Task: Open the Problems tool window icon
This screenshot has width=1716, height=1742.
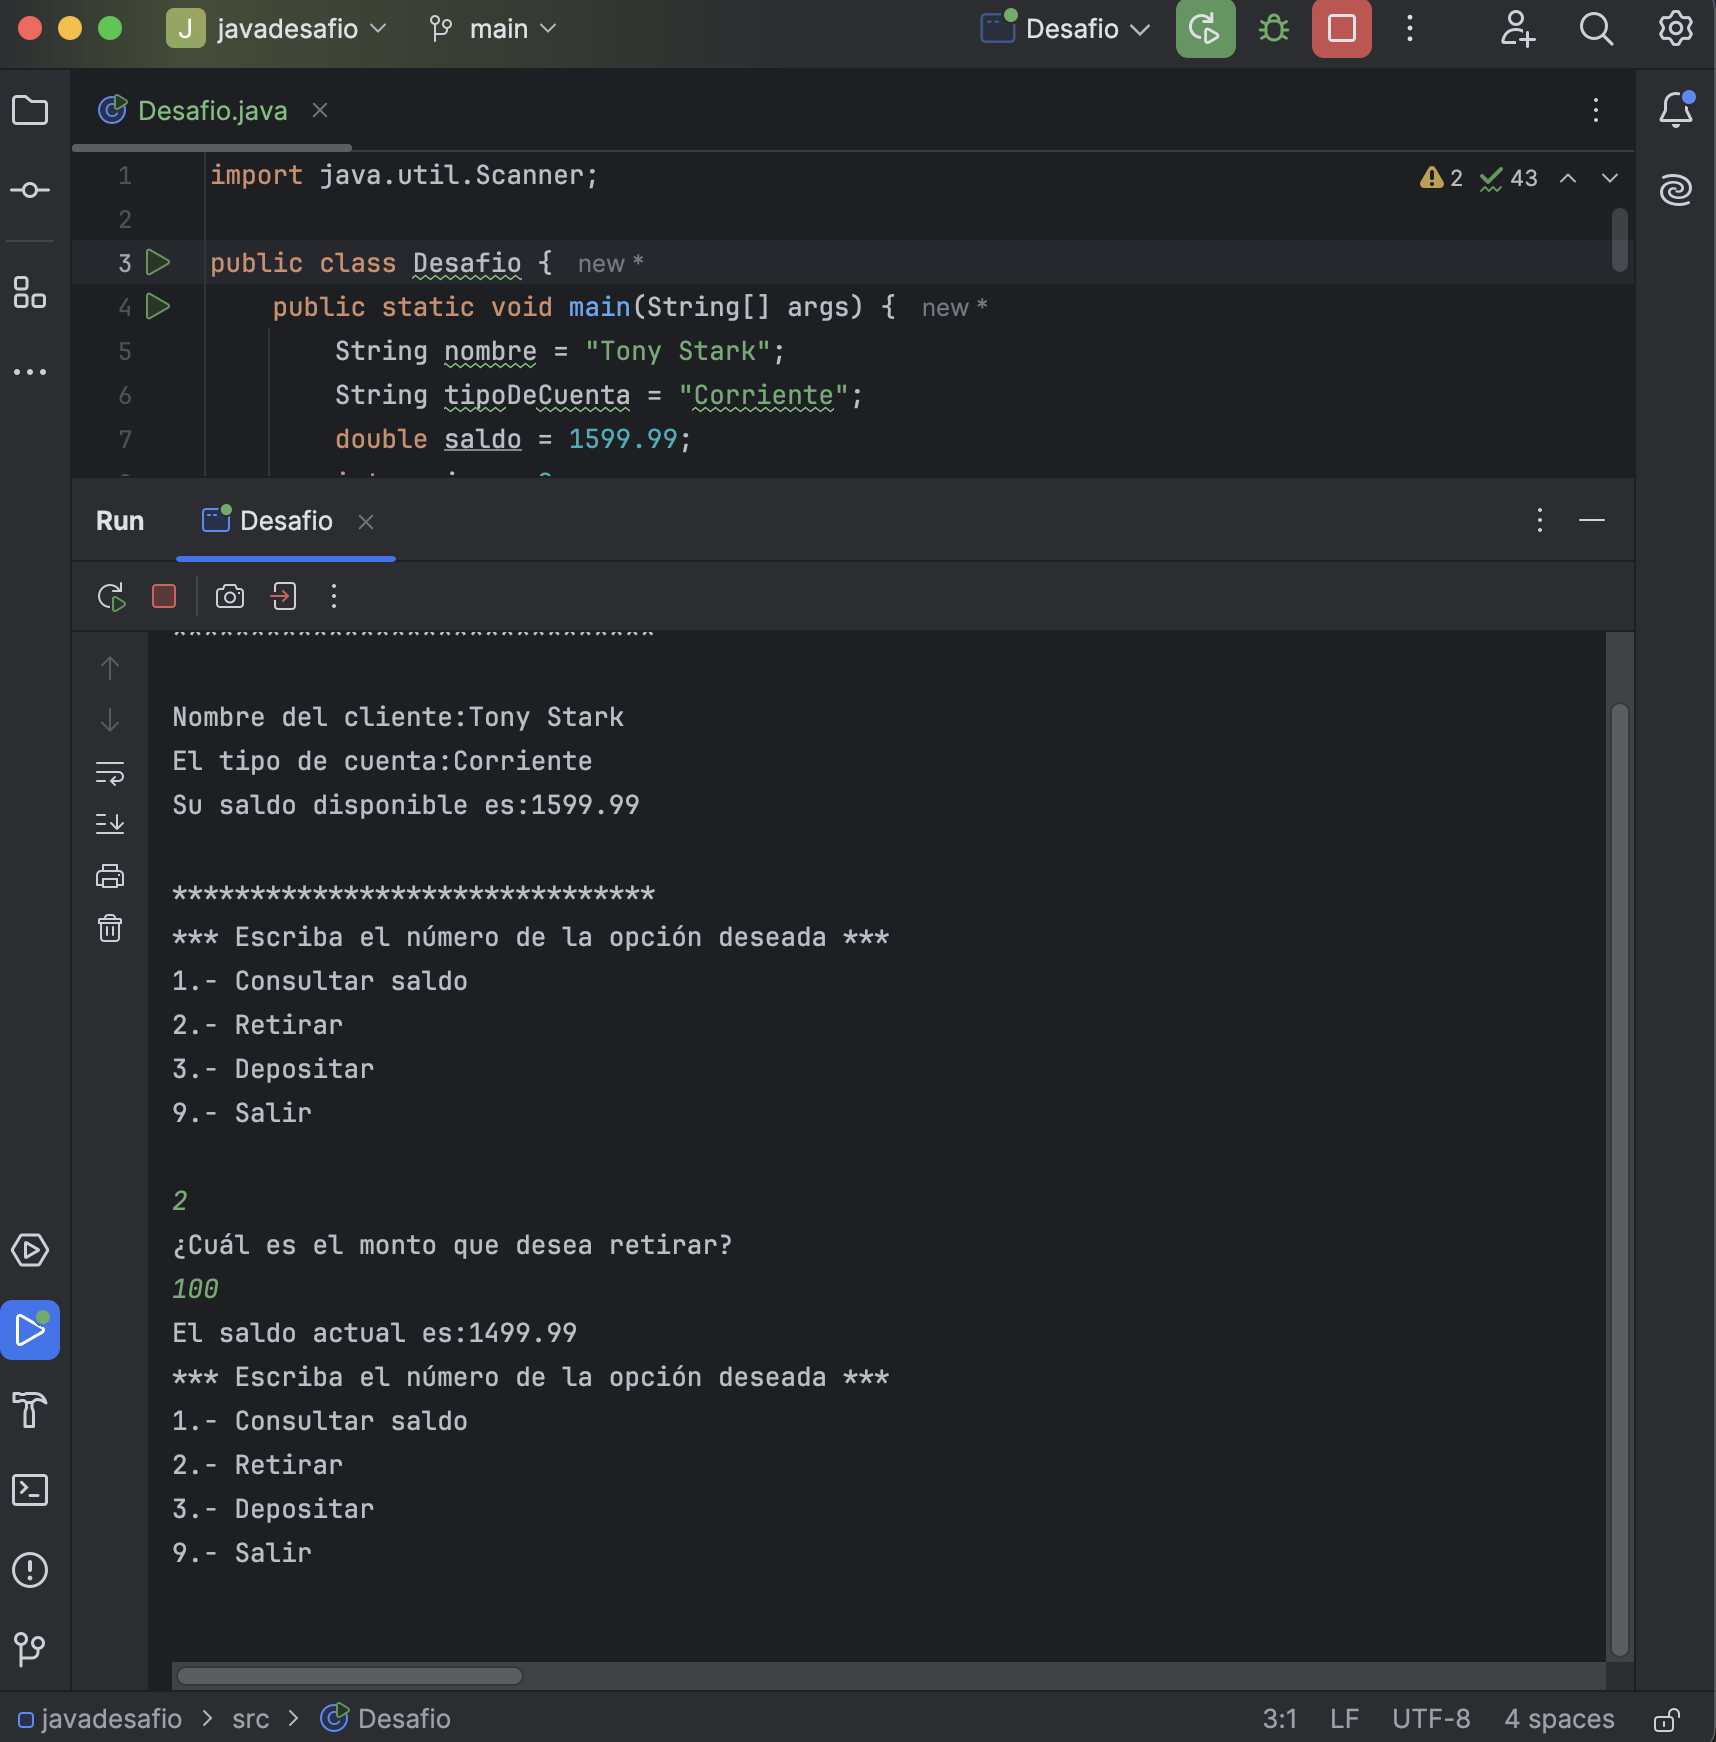Action: coord(30,1570)
